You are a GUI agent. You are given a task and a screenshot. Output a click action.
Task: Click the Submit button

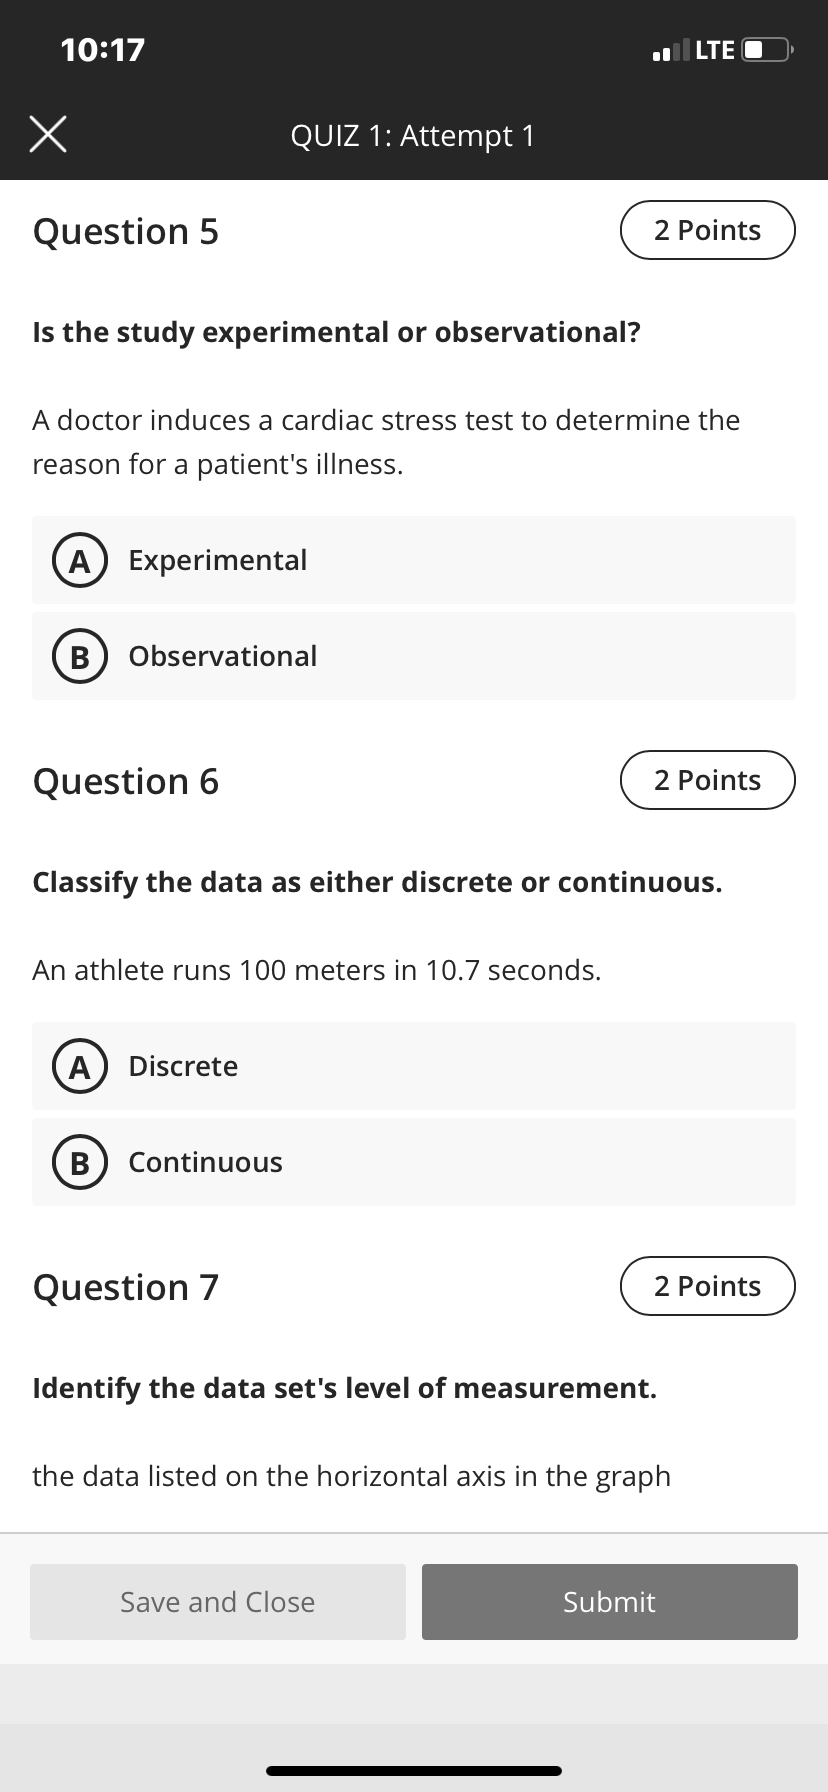click(x=610, y=1602)
